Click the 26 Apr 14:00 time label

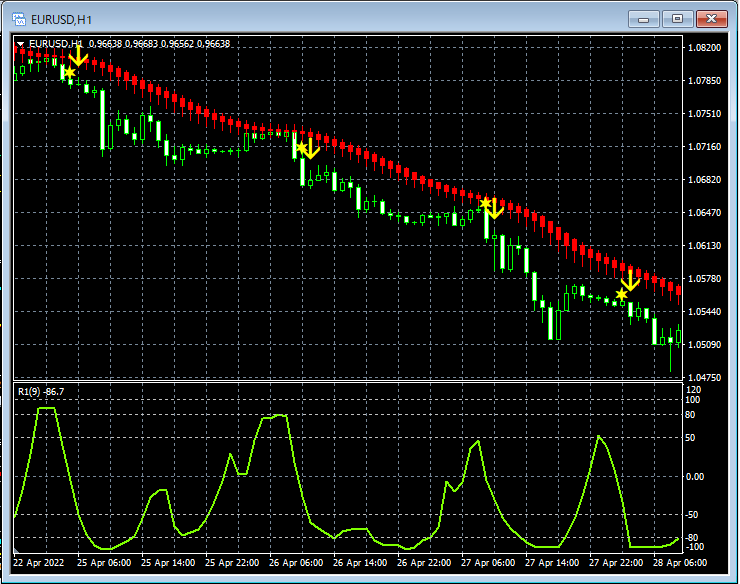(360, 563)
